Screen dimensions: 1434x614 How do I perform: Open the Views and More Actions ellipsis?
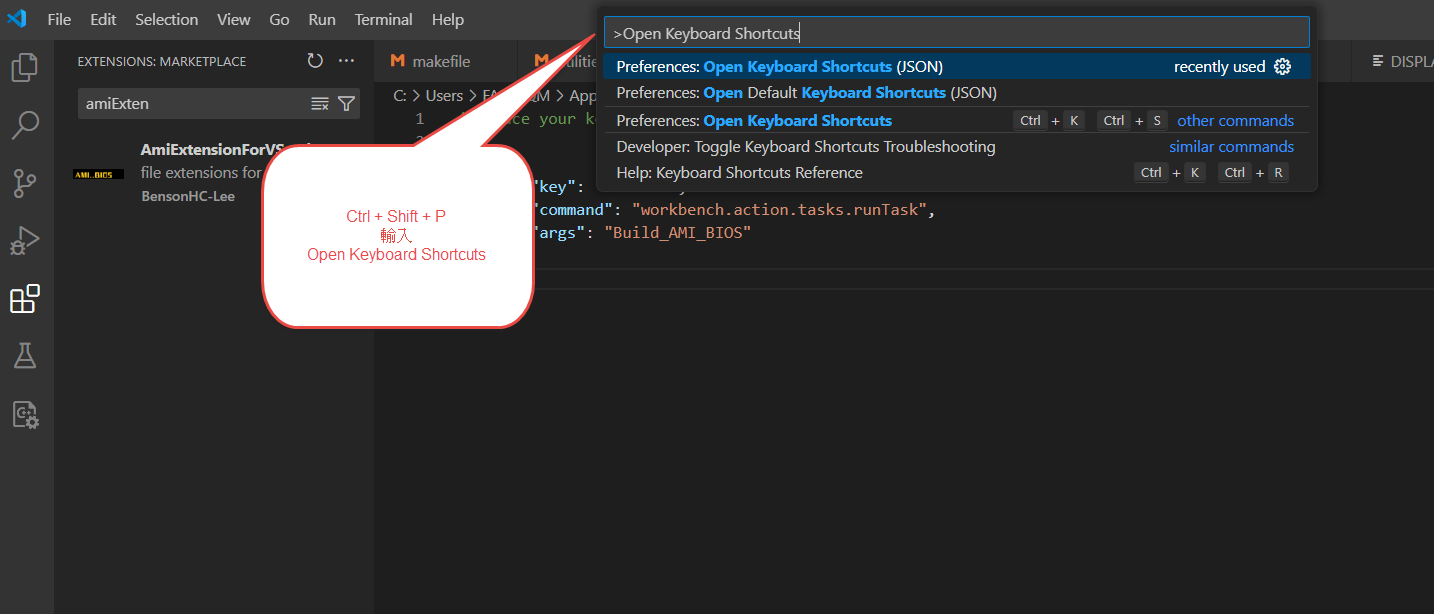(346, 61)
